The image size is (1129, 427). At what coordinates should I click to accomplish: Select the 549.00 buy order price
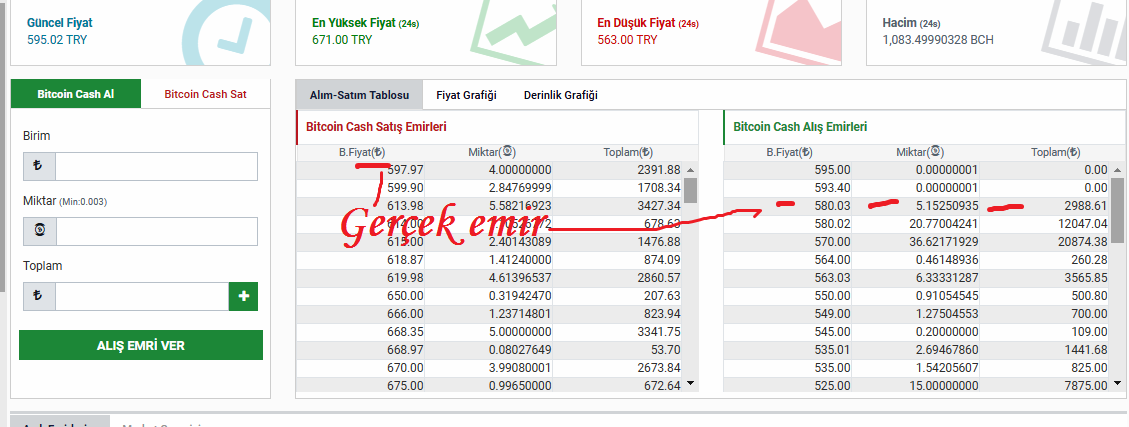click(x=832, y=313)
